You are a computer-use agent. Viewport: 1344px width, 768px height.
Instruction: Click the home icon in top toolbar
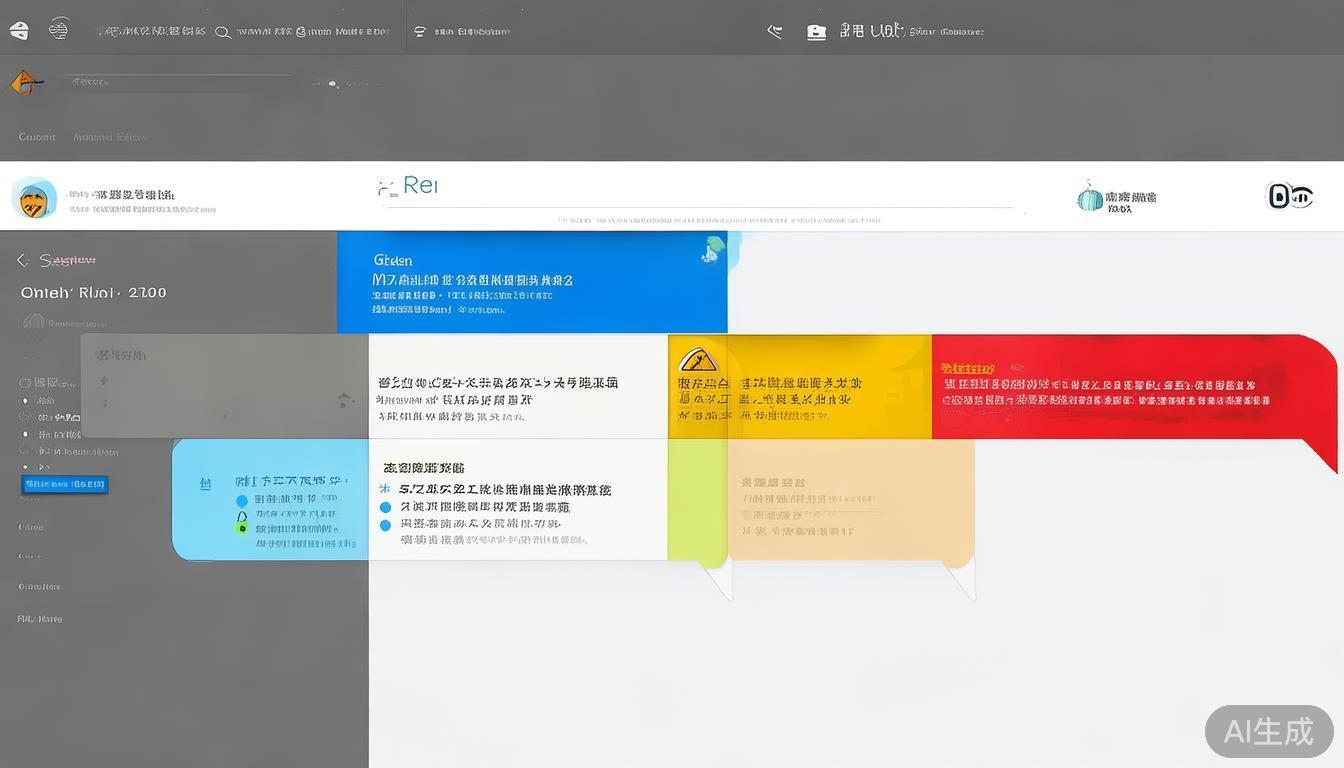pos(18,30)
